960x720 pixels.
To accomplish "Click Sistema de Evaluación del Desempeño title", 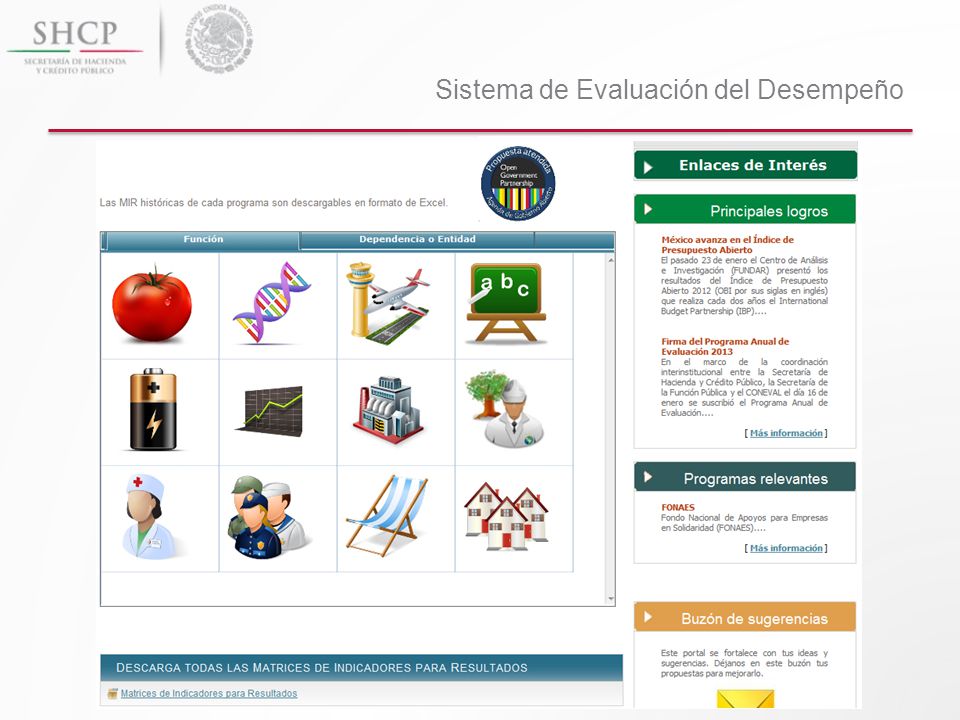I will click(669, 89).
